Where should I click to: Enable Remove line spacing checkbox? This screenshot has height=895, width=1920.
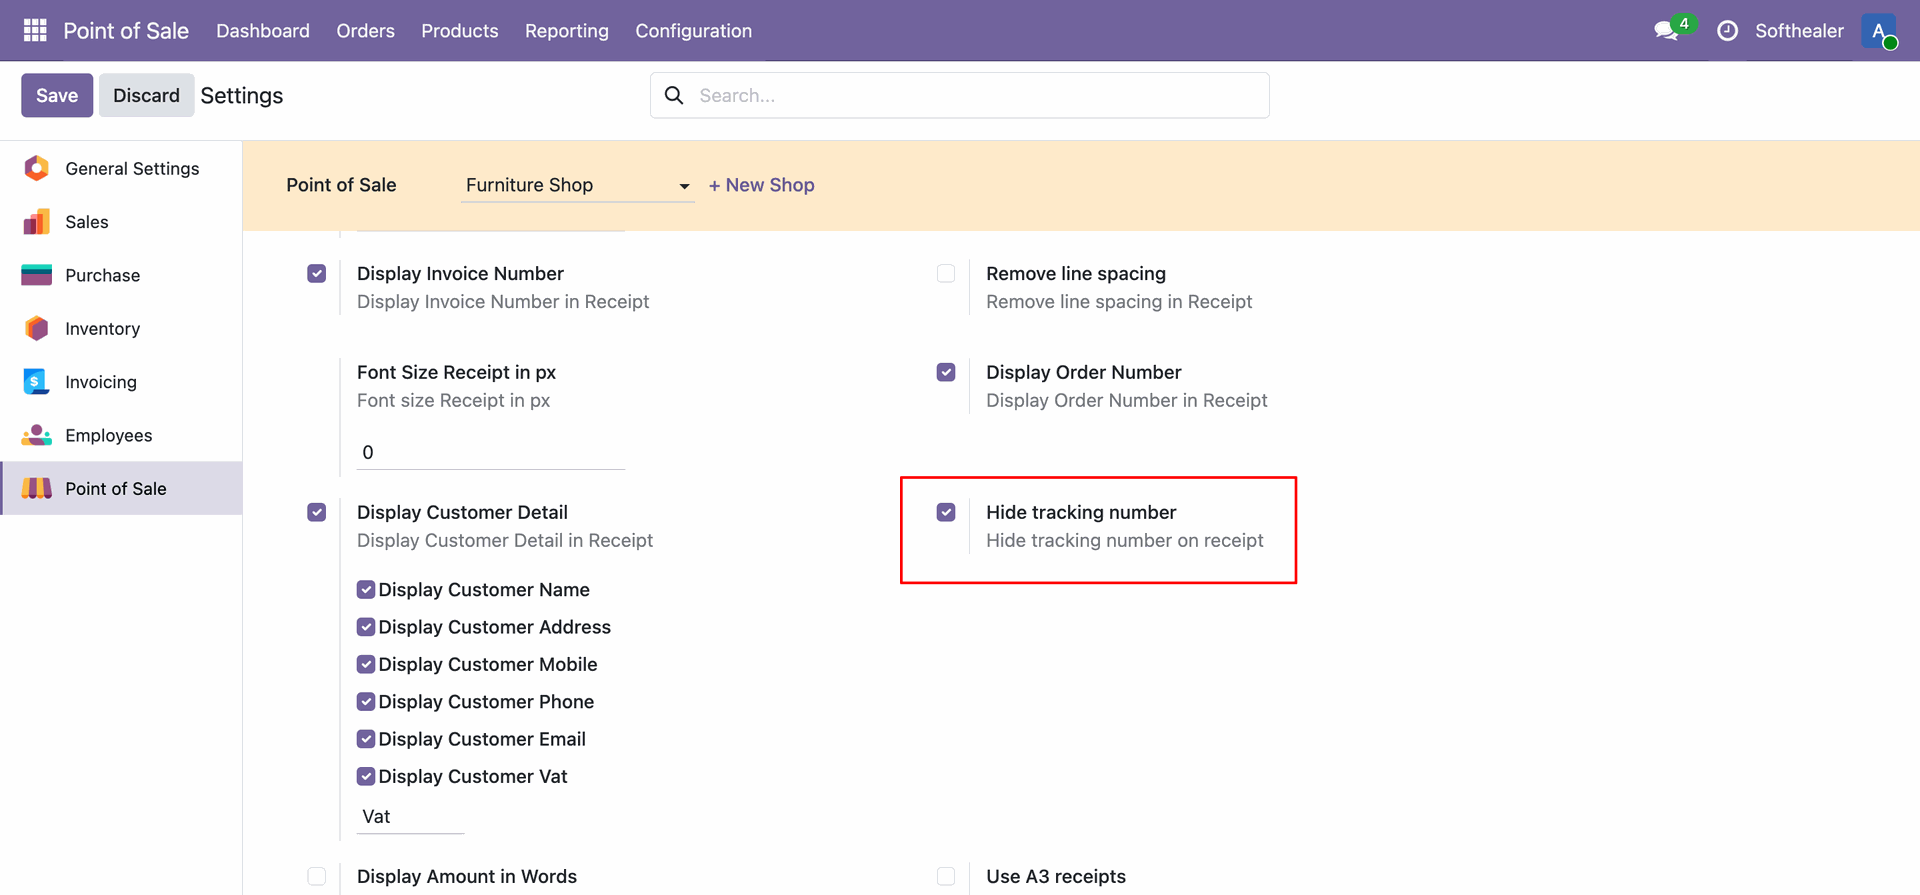(946, 274)
